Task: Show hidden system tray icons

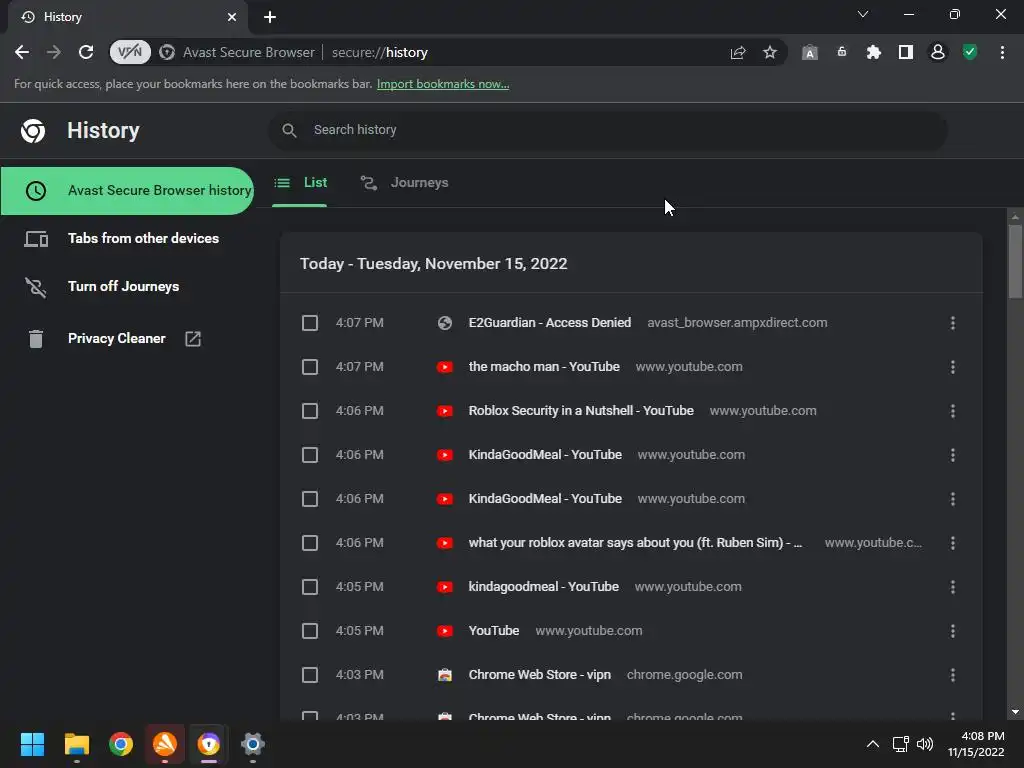Action: pos(872,744)
